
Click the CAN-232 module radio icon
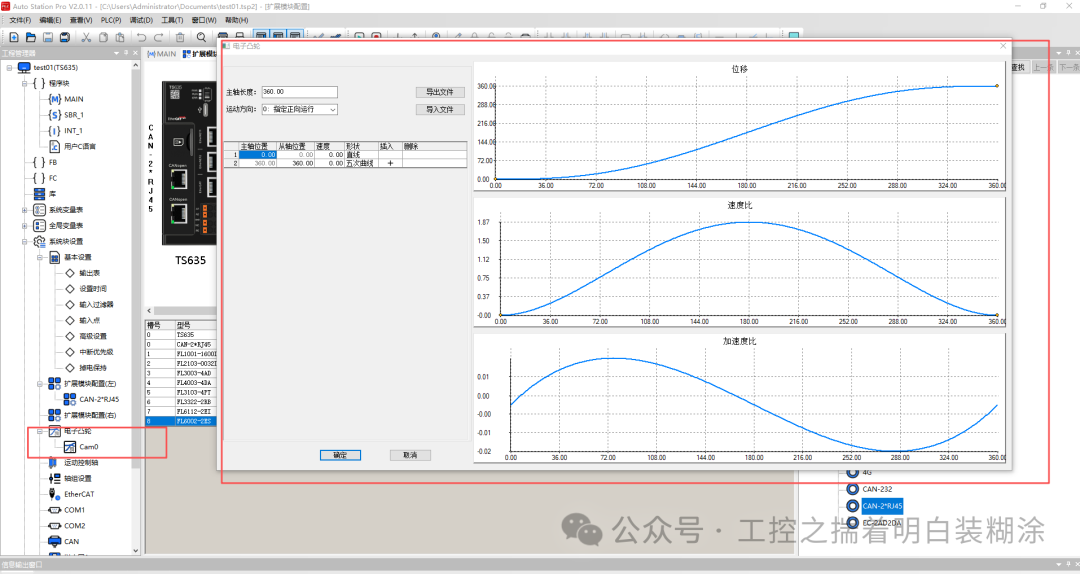click(x=852, y=489)
